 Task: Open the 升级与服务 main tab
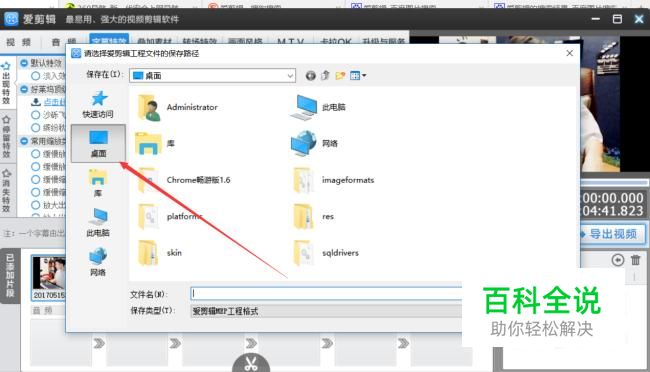point(383,42)
